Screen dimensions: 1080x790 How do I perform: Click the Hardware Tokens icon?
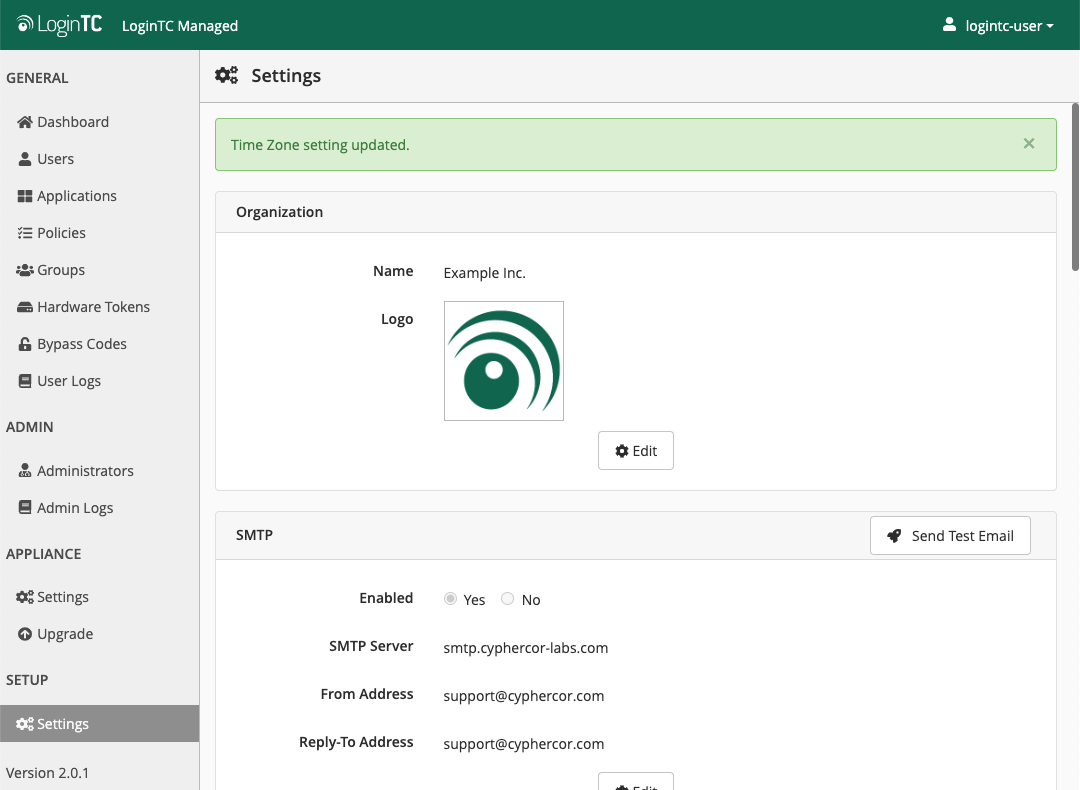click(x=26, y=307)
